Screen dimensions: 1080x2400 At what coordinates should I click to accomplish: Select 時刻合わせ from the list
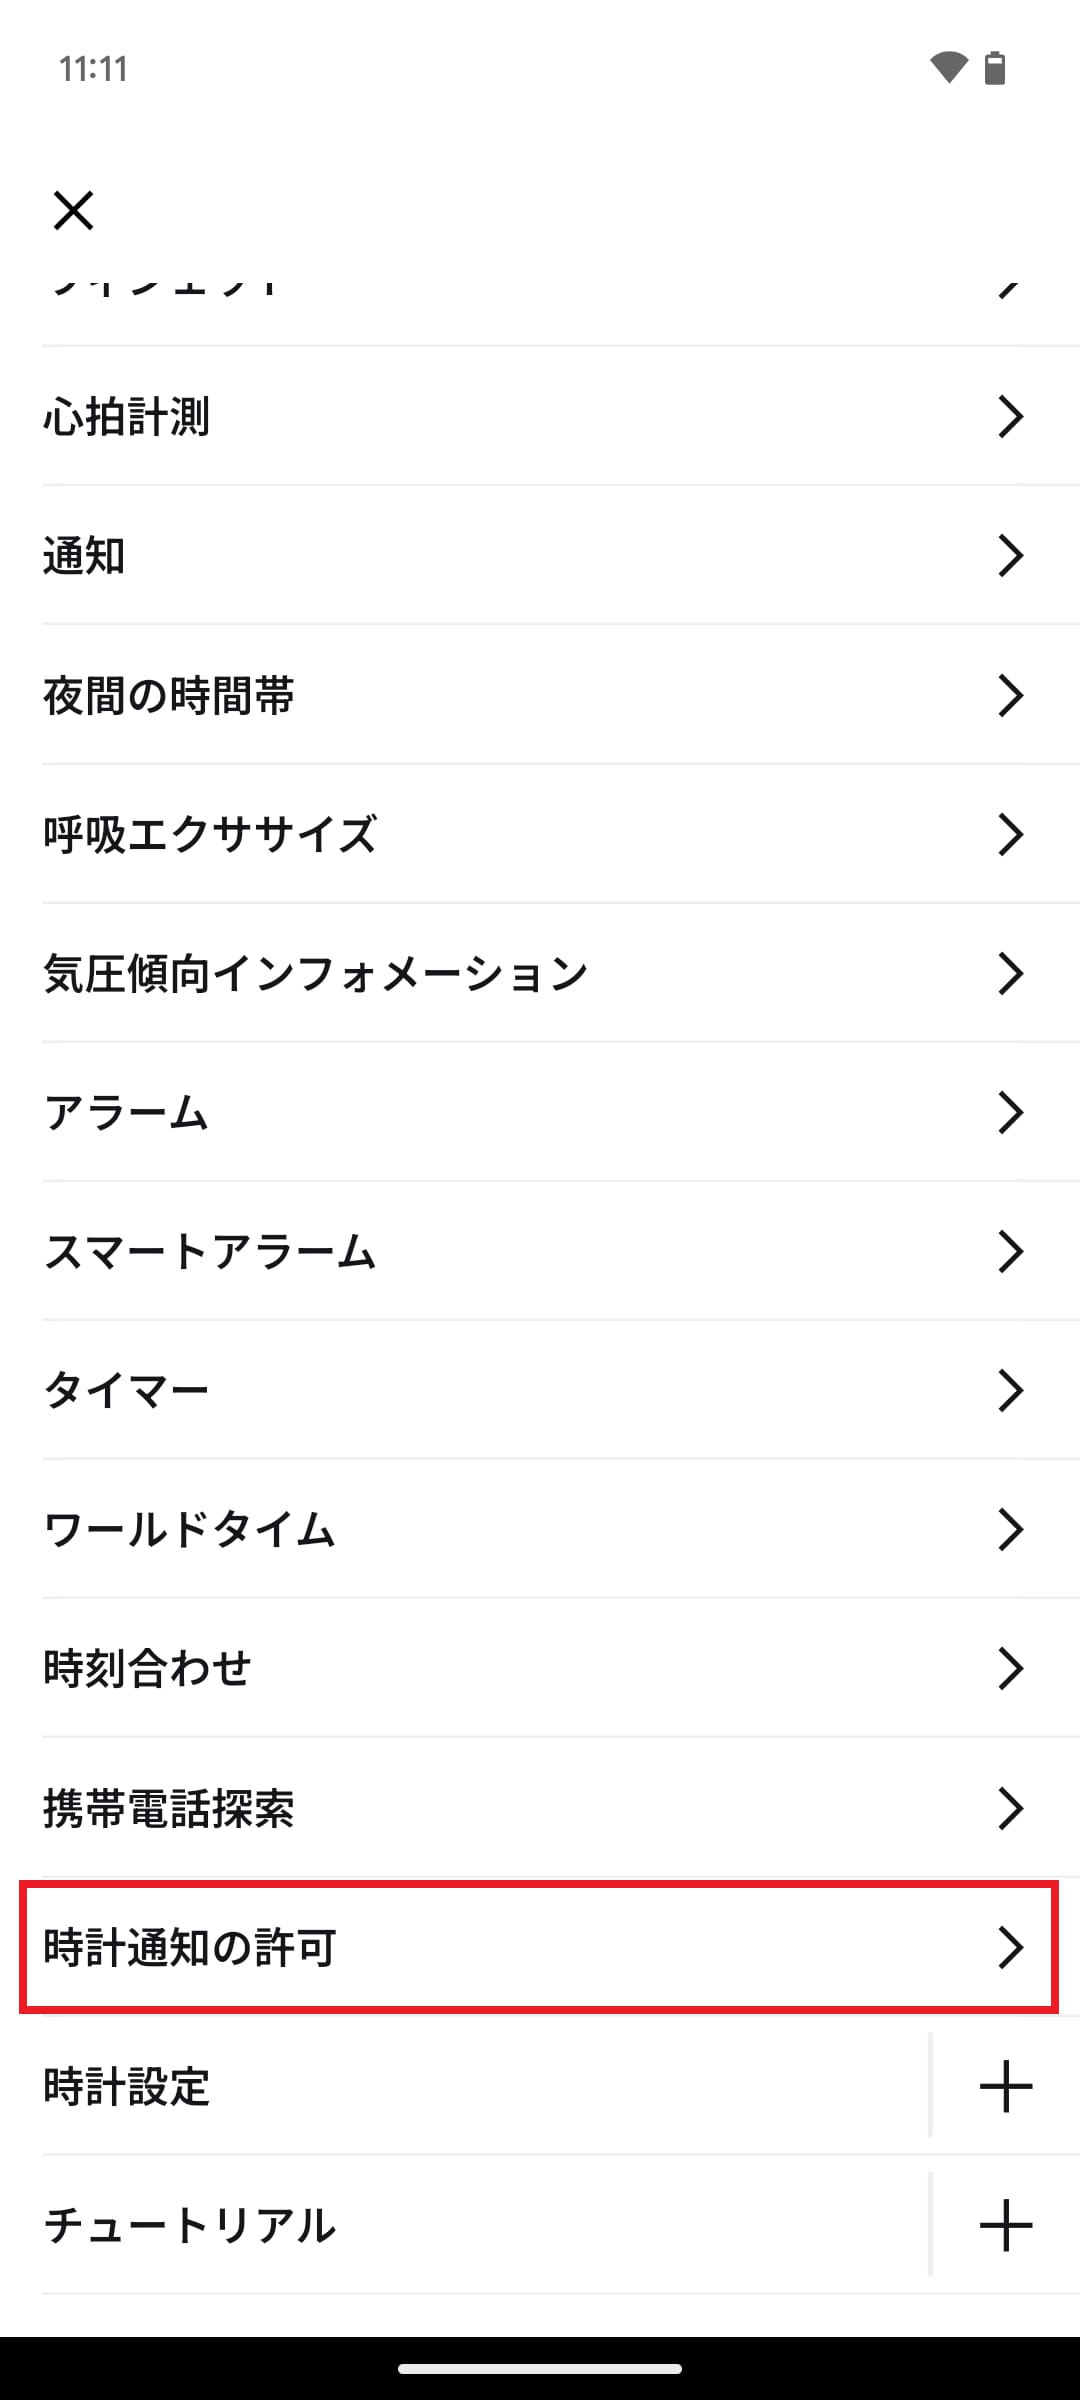(x=147, y=1668)
